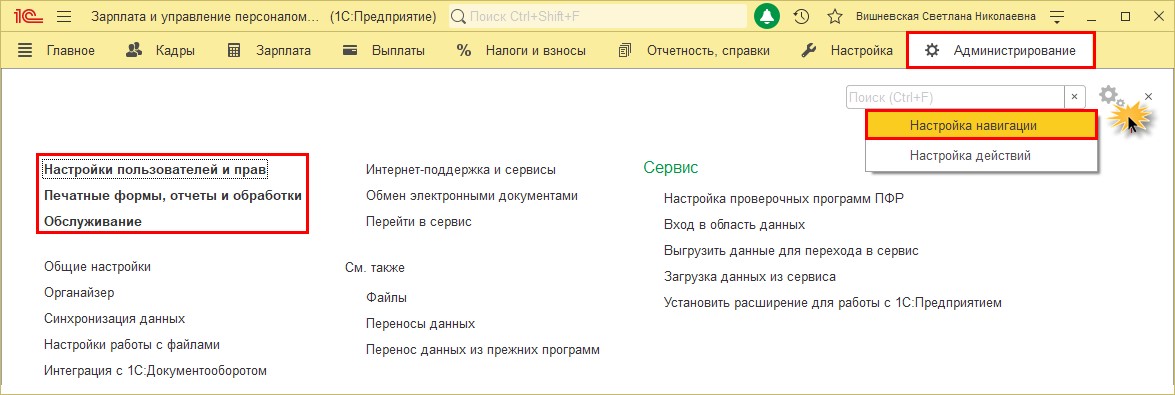Open history clock icon

[801, 16]
